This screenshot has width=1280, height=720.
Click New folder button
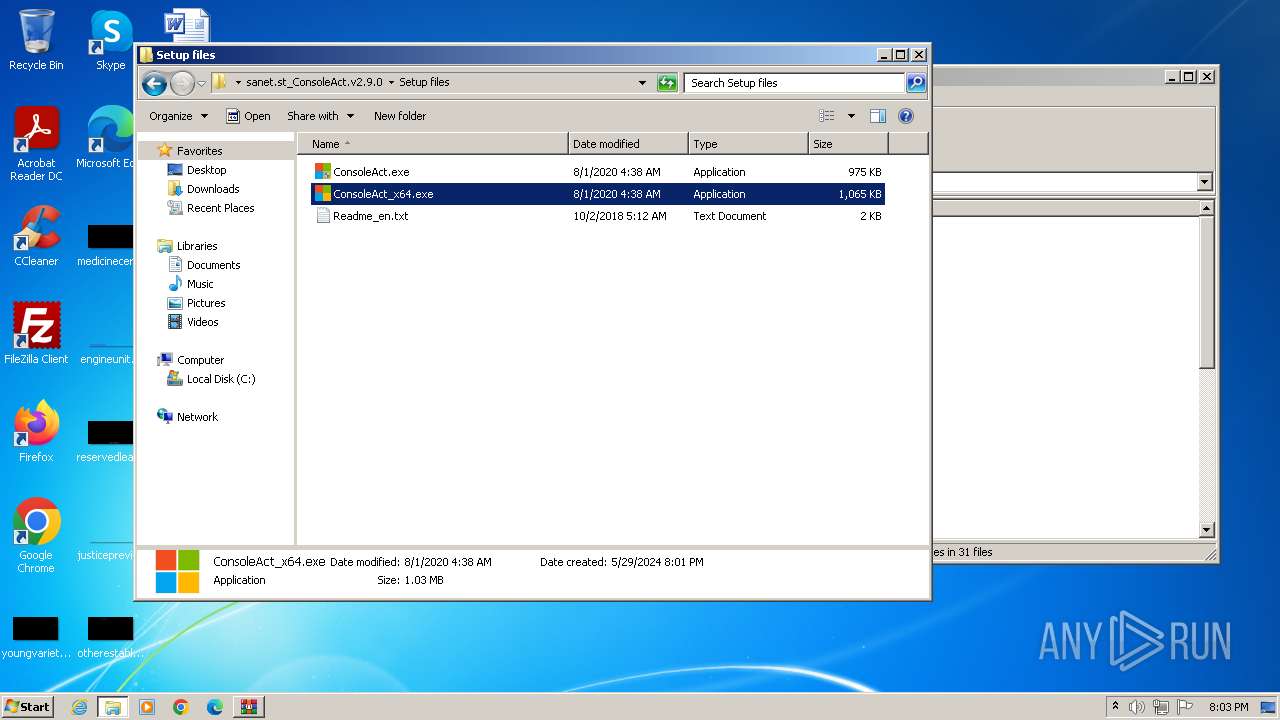tap(400, 116)
